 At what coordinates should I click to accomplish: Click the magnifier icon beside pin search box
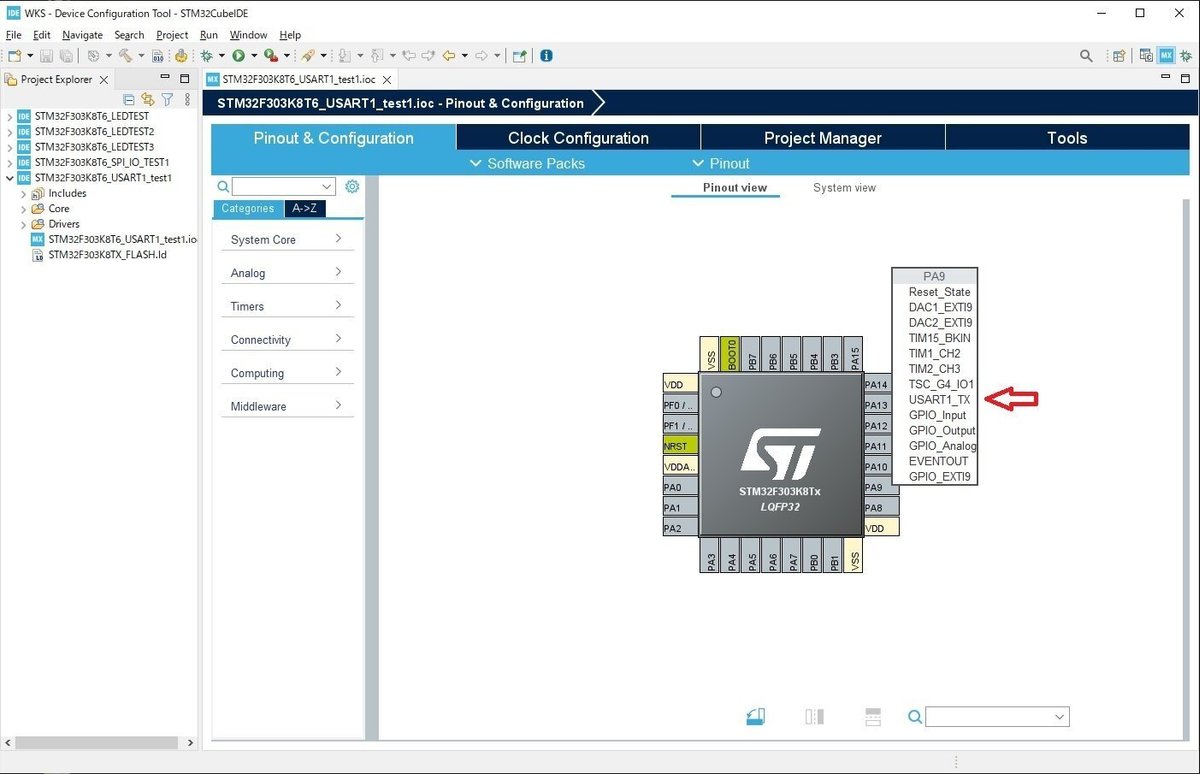point(915,716)
